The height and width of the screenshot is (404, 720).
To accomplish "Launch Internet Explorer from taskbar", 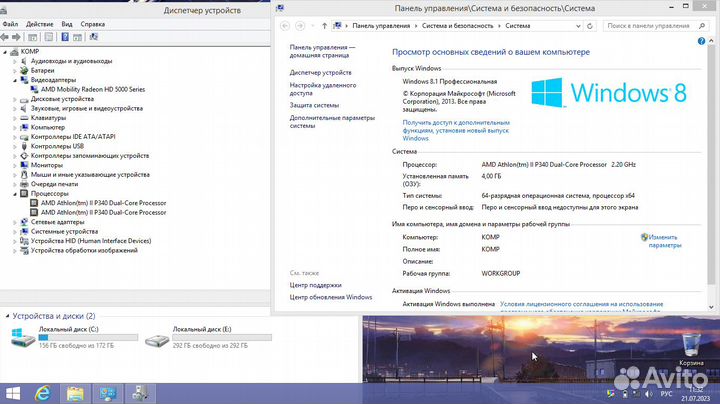I will click(x=43, y=393).
